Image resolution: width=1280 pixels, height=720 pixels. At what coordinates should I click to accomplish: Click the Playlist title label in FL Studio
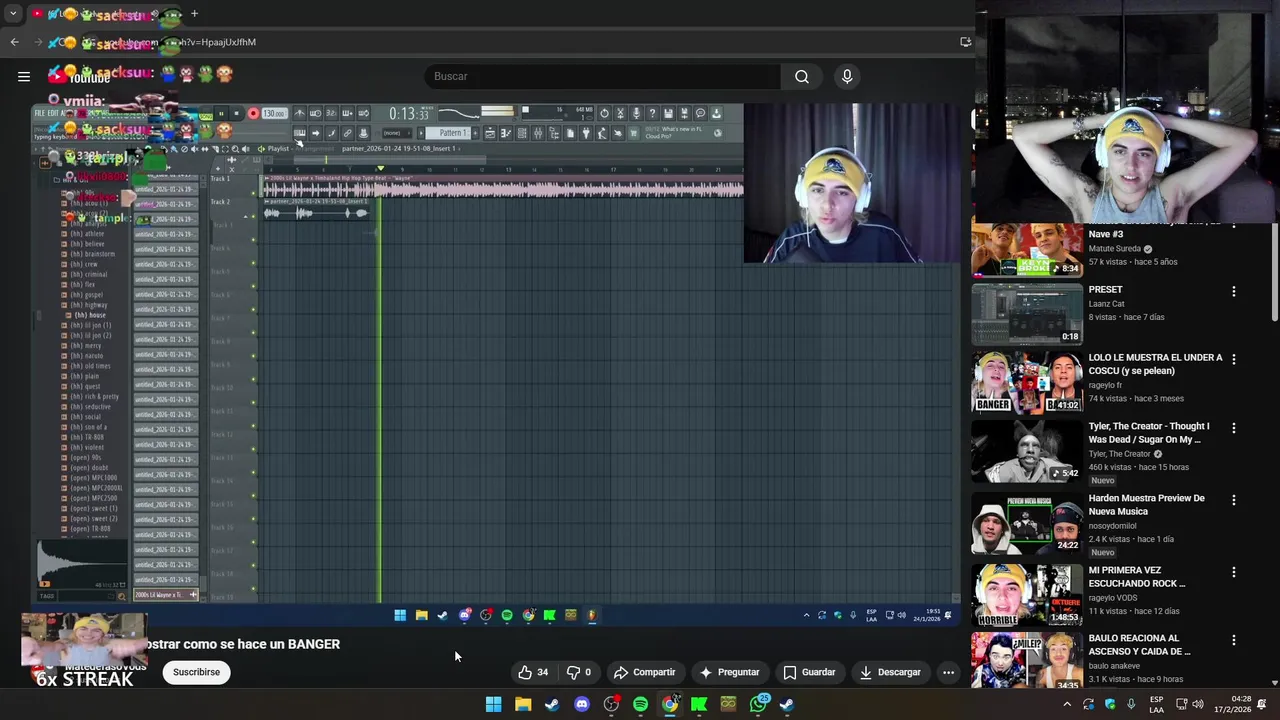pos(278,149)
